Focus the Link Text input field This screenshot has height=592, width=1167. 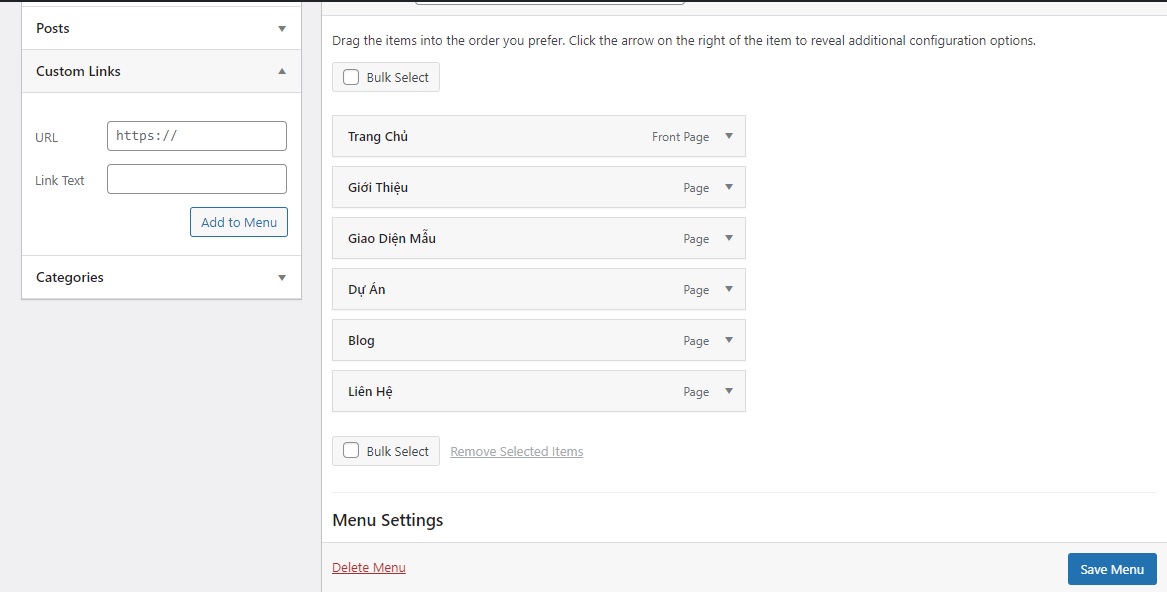[x=197, y=179]
